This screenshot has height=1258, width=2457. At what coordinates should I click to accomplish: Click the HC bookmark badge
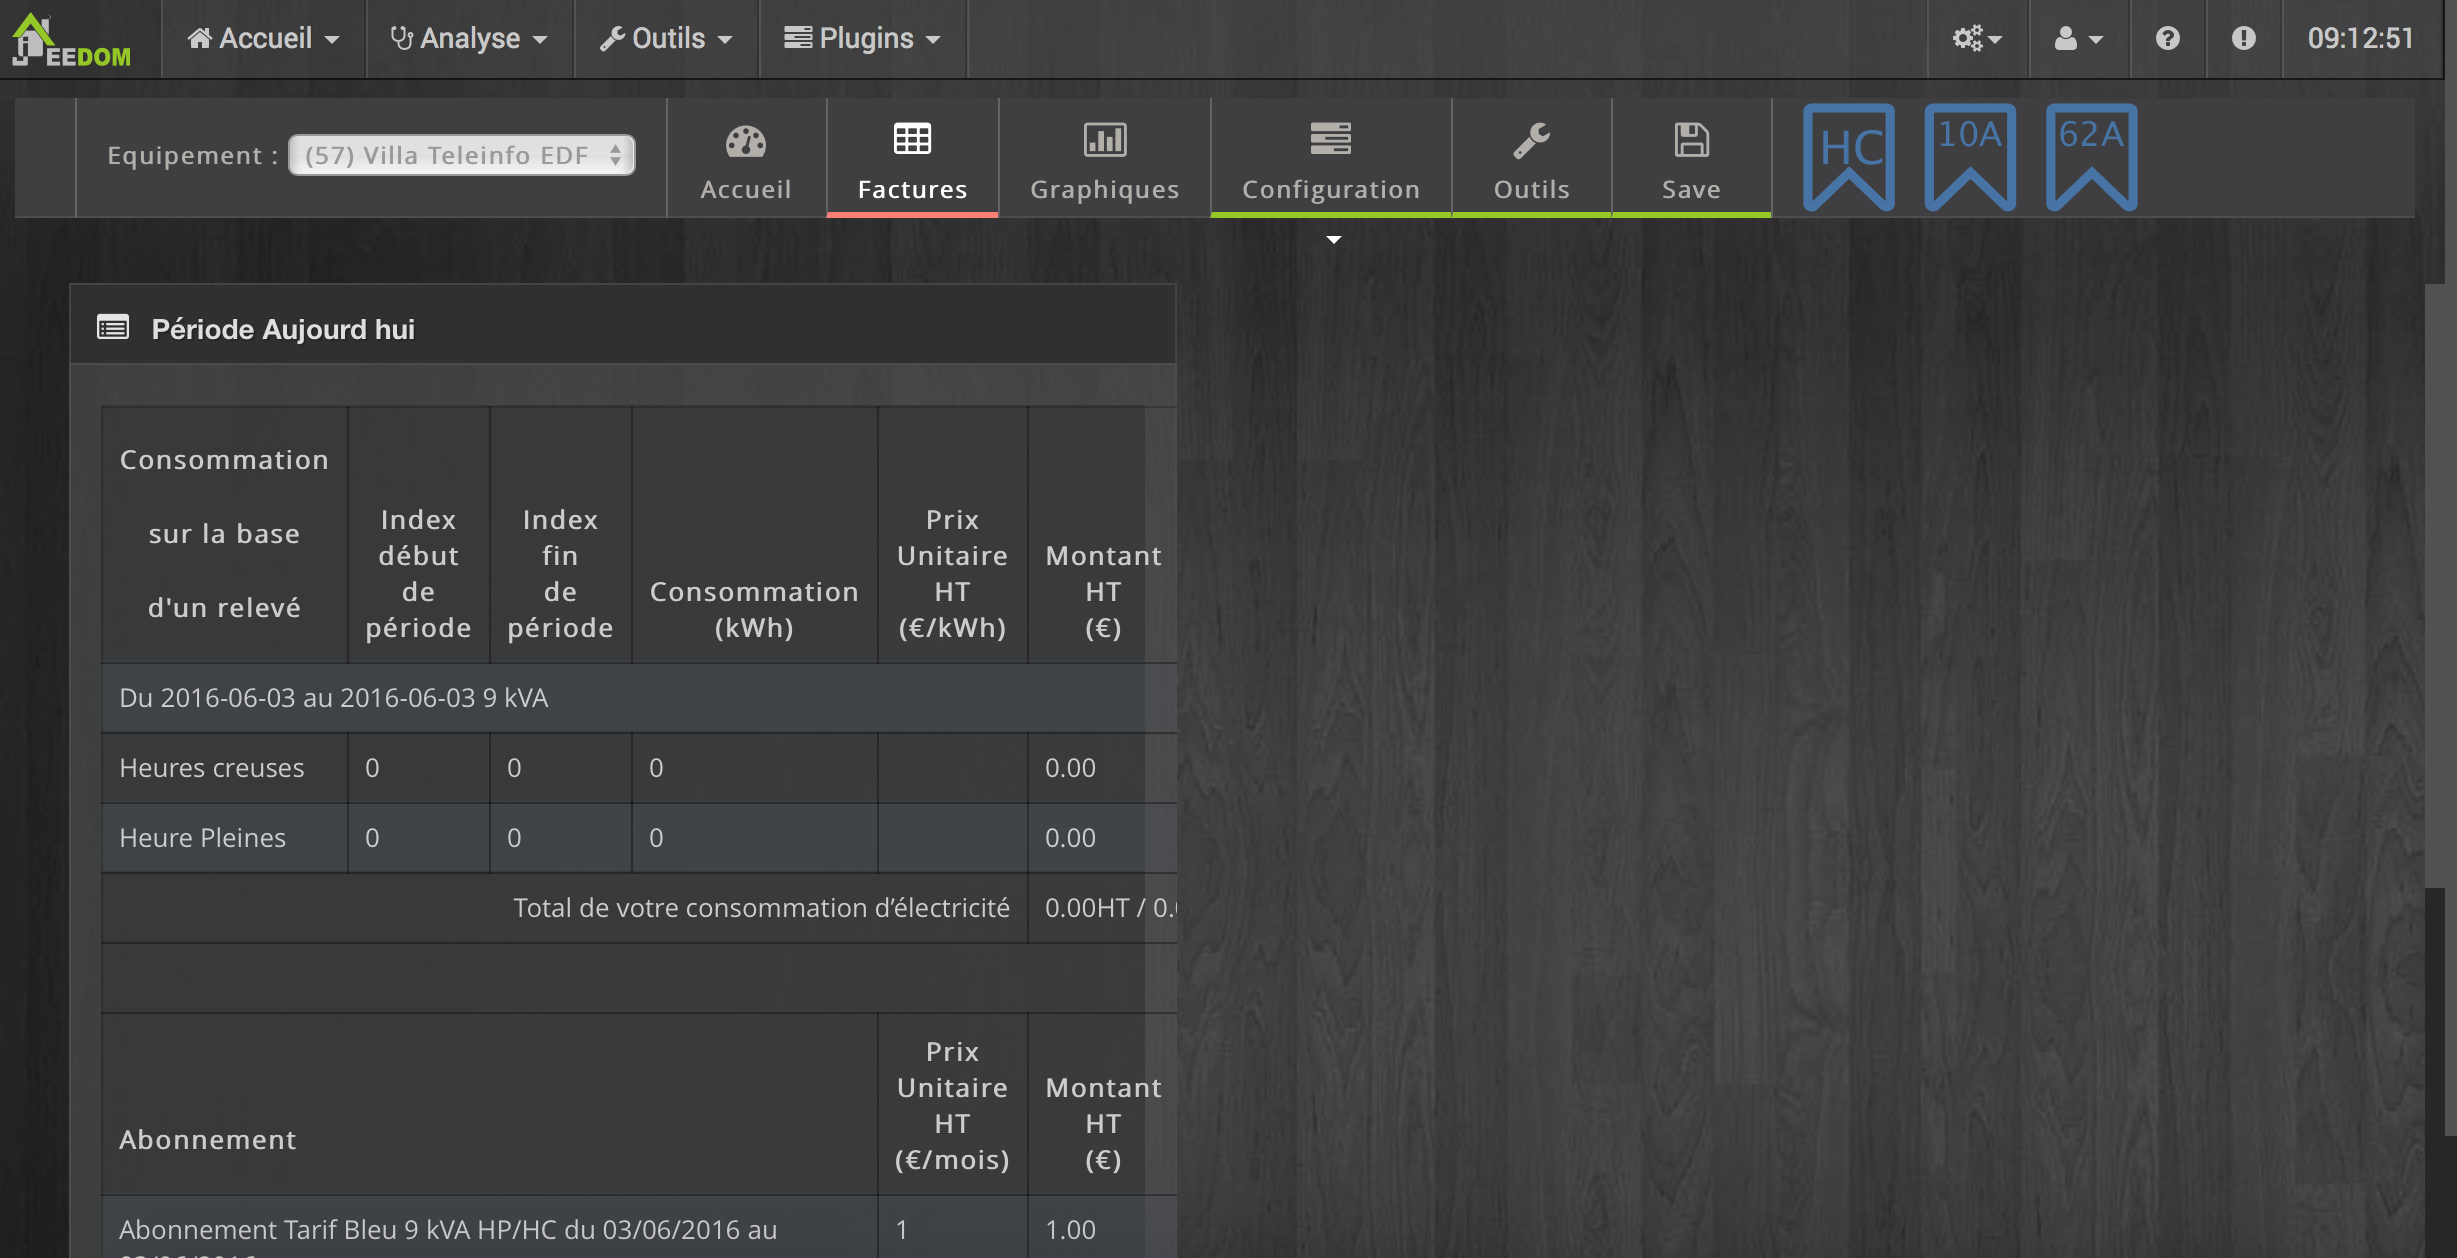tap(1848, 157)
